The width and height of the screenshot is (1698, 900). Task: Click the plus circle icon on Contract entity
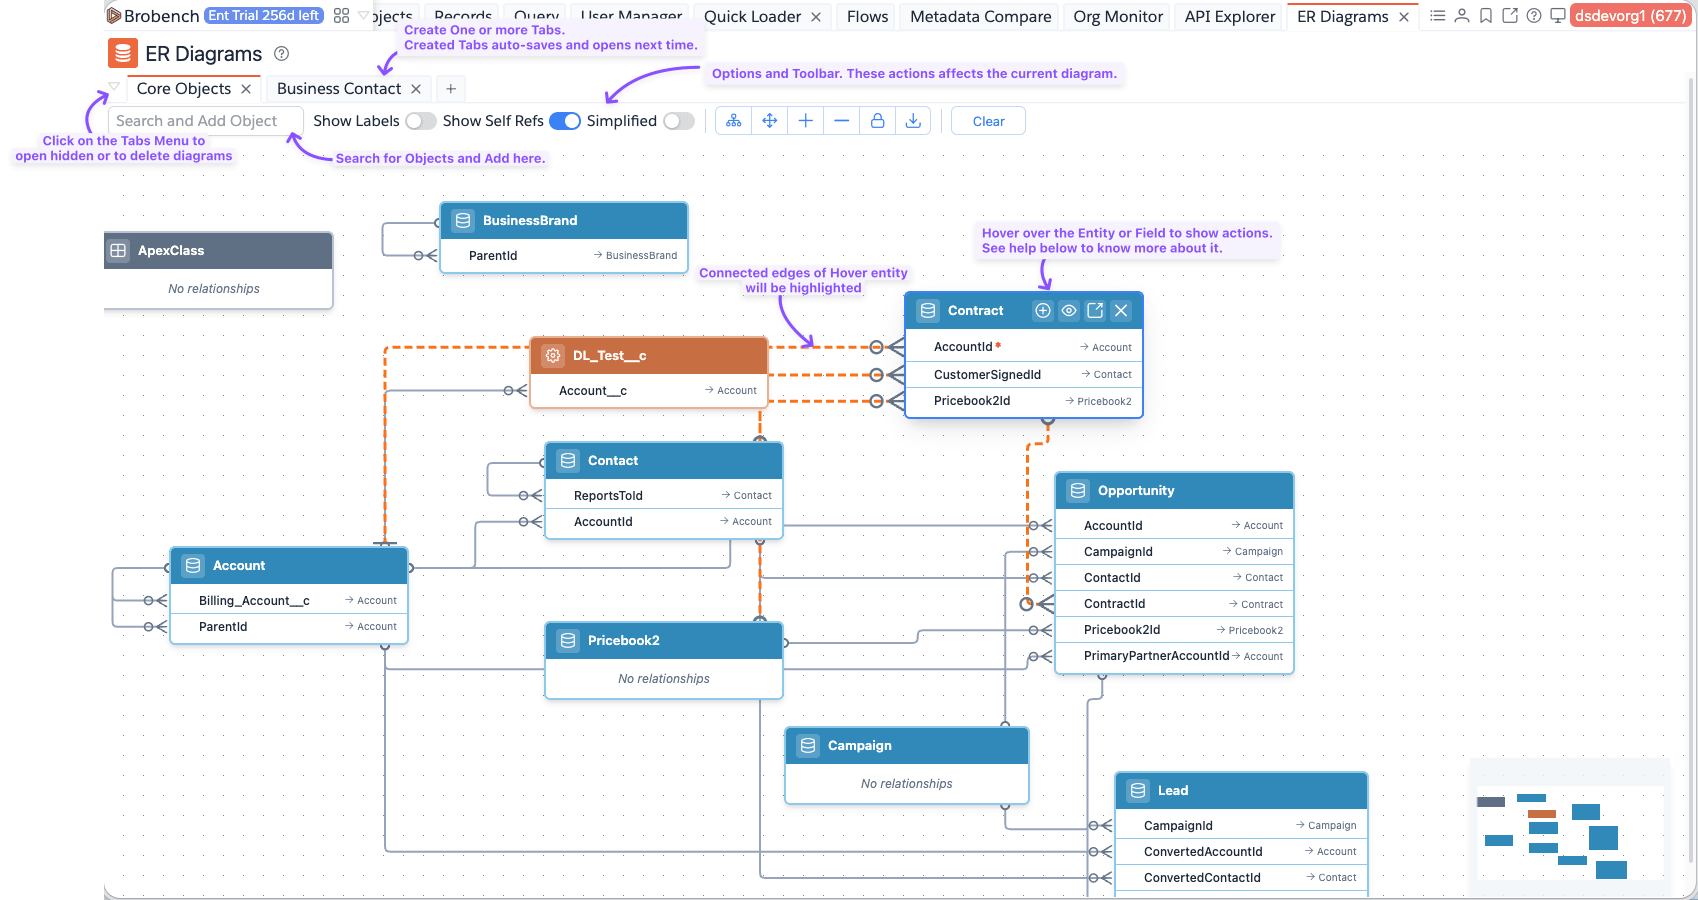(1043, 311)
